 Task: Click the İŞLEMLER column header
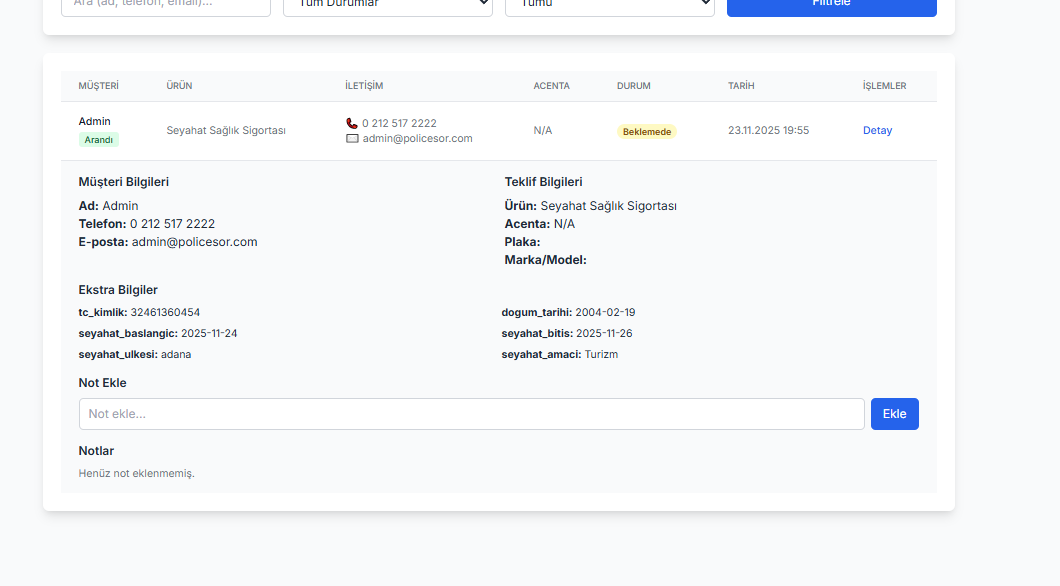click(884, 86)
